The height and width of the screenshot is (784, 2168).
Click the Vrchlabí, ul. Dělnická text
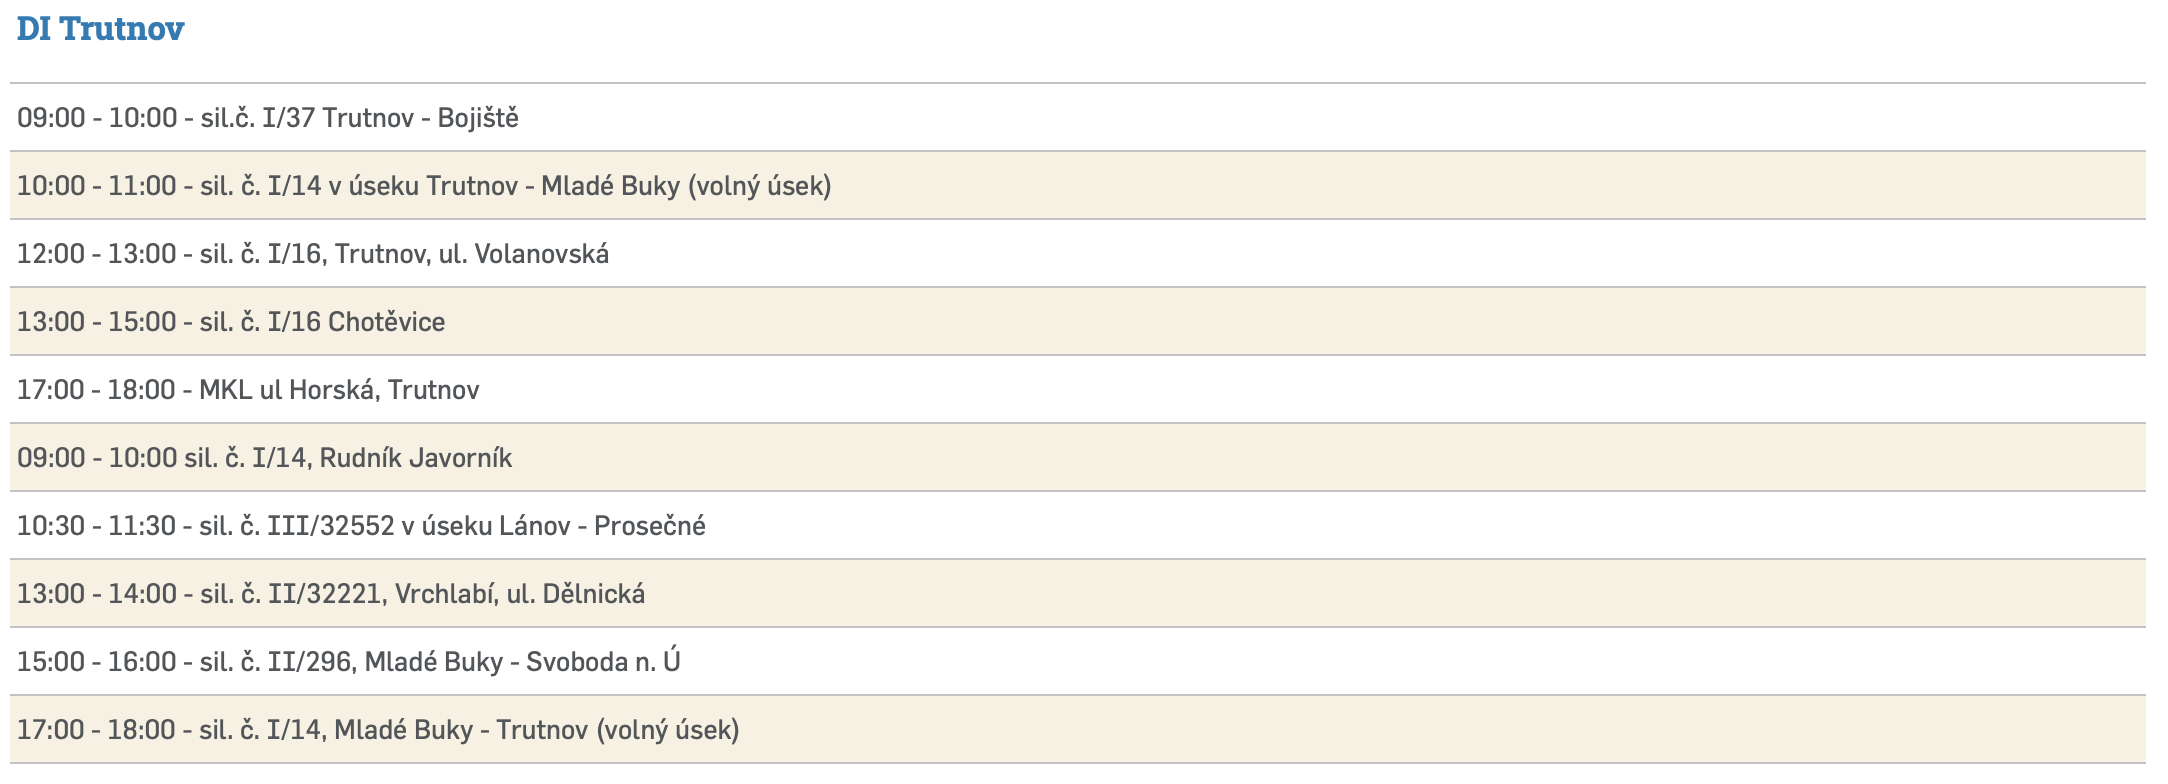[520, 594]
